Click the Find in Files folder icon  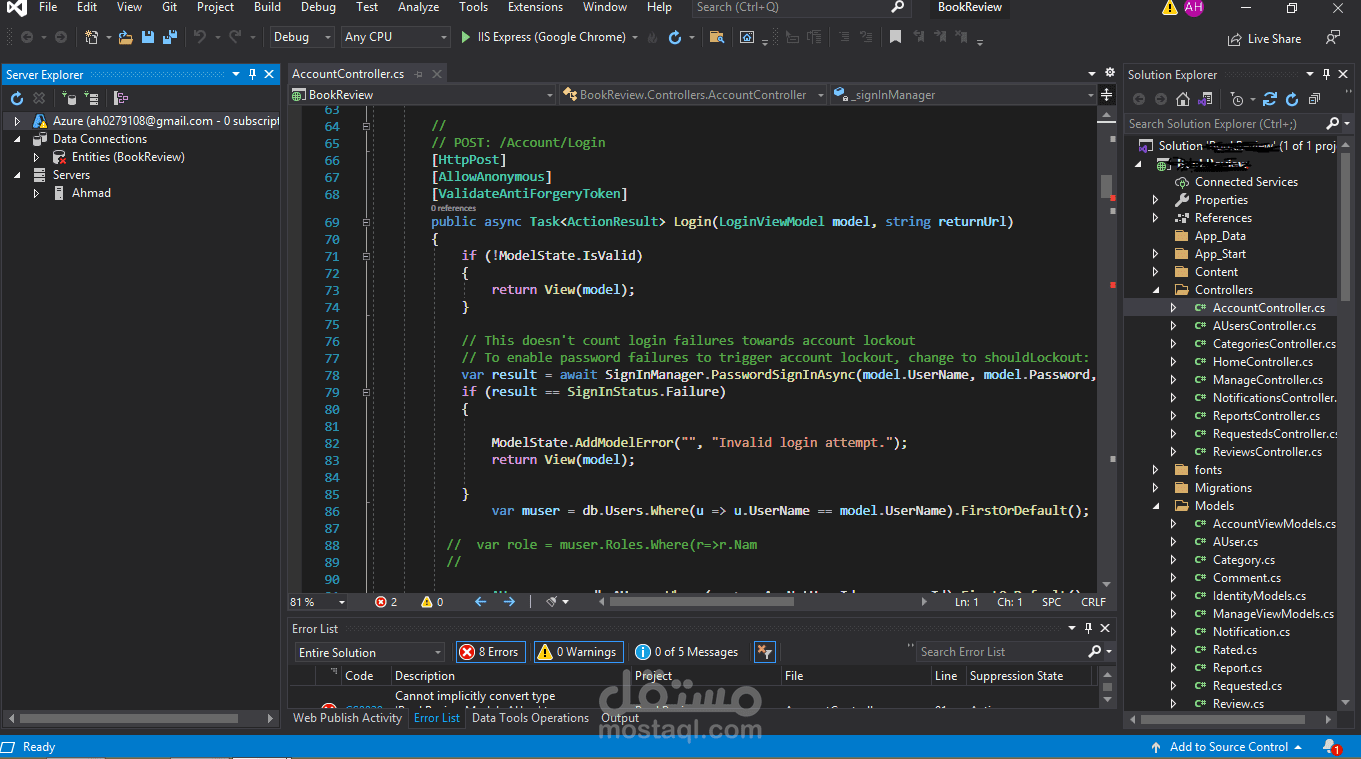point(716,37)
